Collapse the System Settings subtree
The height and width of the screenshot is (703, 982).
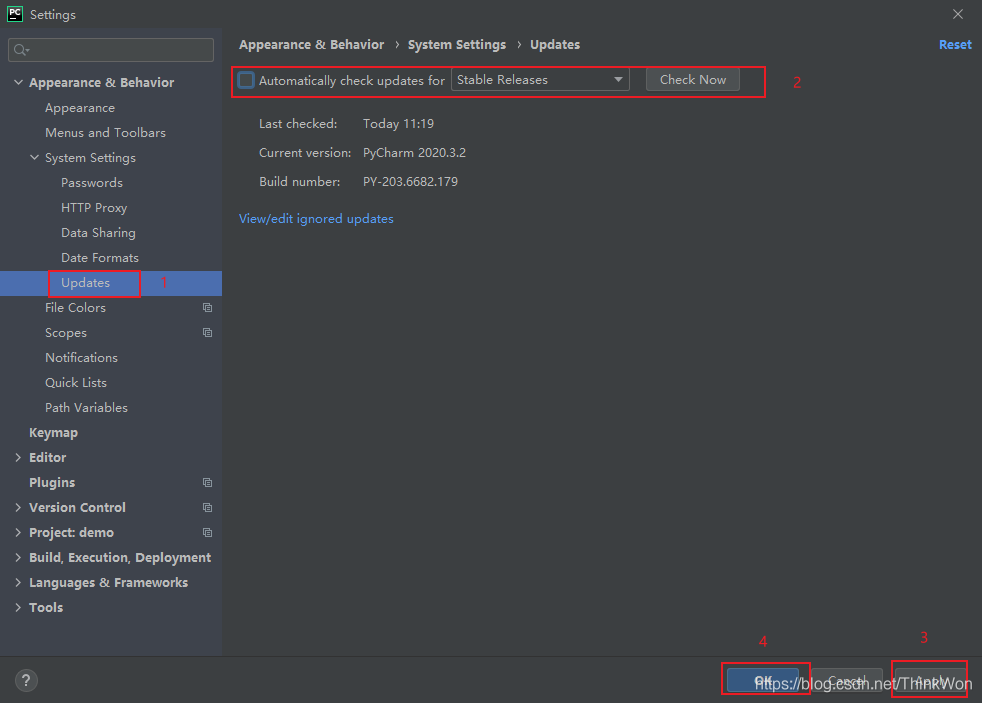(34, 157)
